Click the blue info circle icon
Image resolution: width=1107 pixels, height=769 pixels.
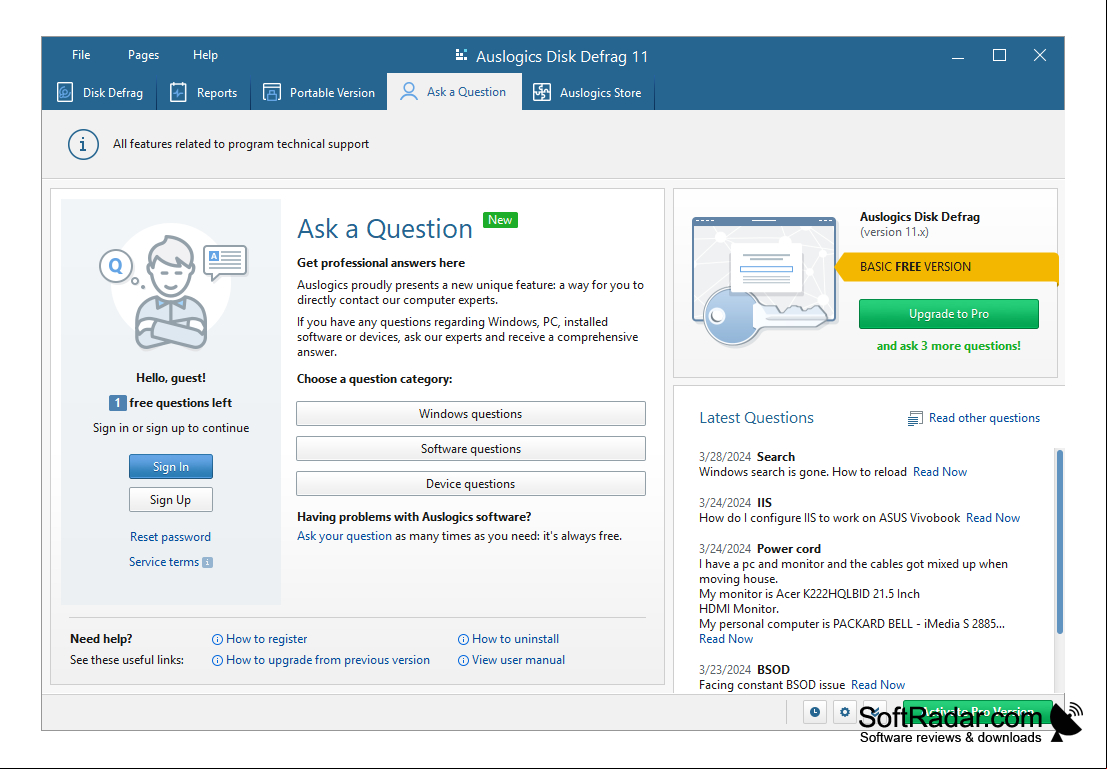tap(83, 144)
